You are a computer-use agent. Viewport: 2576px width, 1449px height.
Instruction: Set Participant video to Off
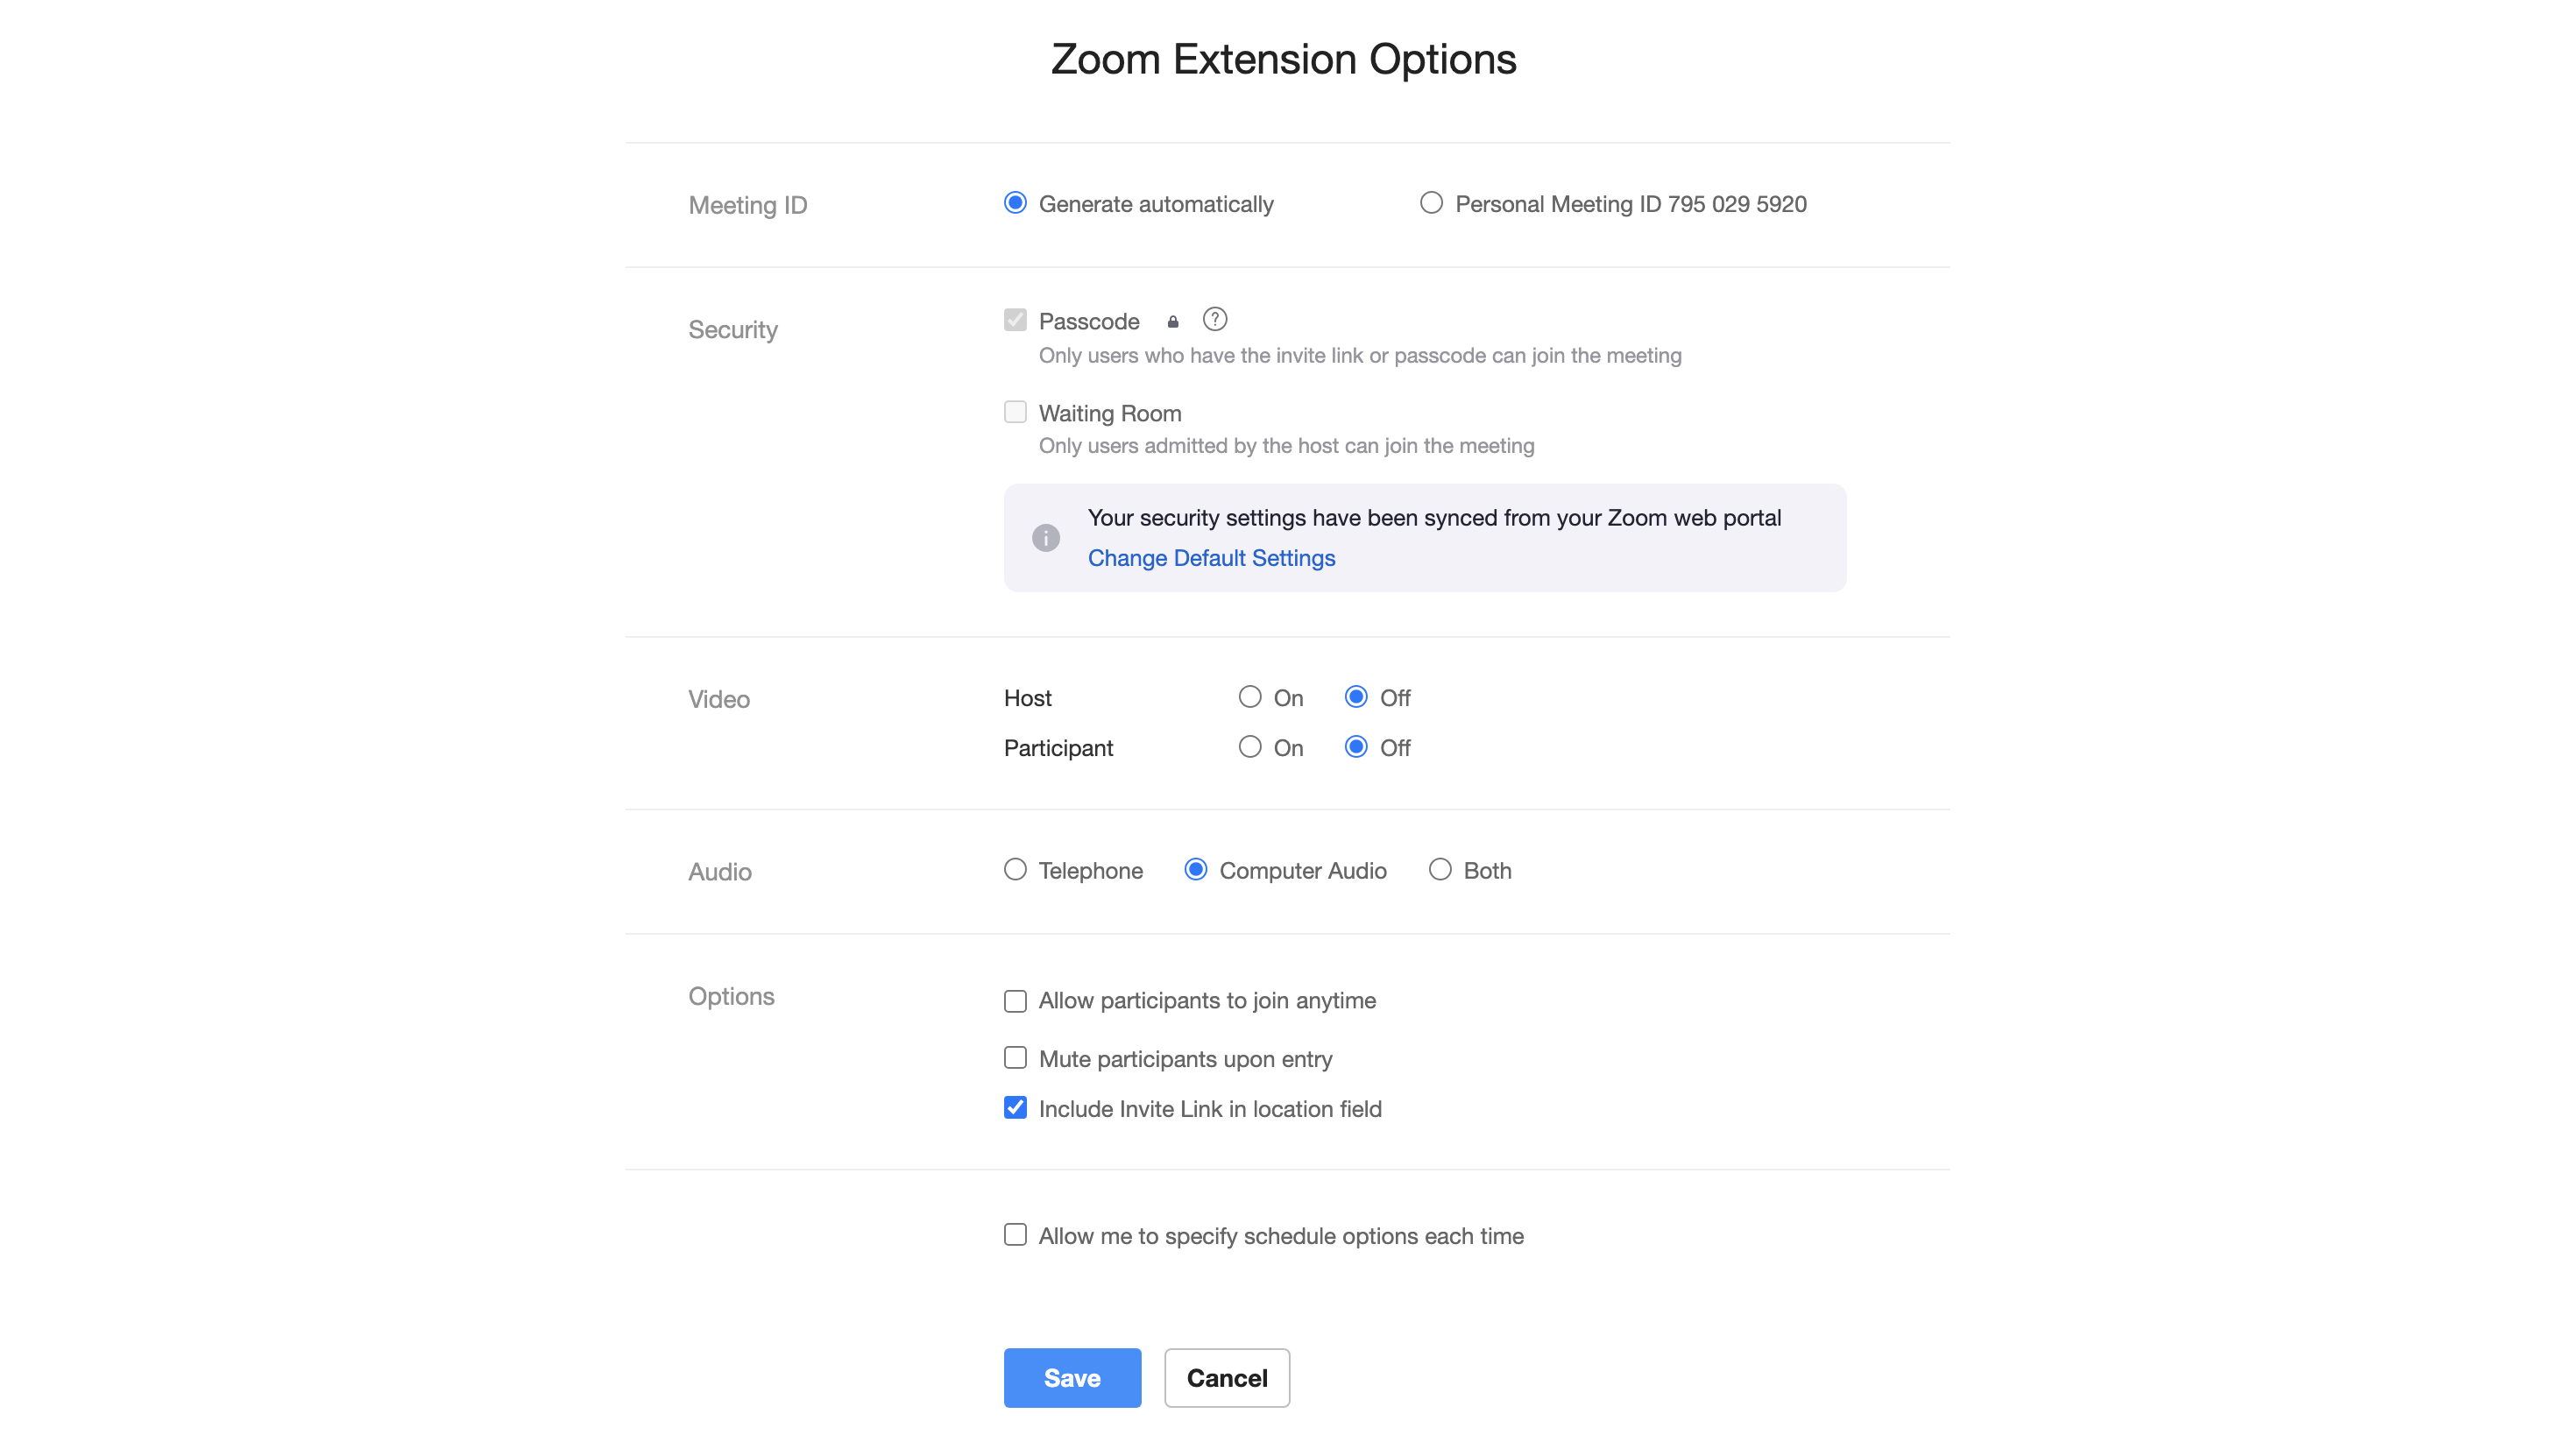tap(1356, 747)
